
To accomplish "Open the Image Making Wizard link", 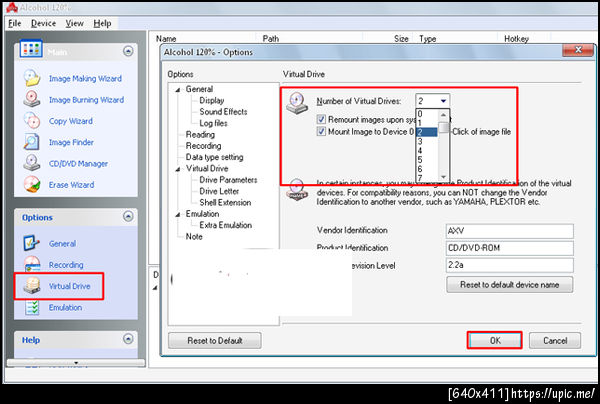I will coord(85,78).
